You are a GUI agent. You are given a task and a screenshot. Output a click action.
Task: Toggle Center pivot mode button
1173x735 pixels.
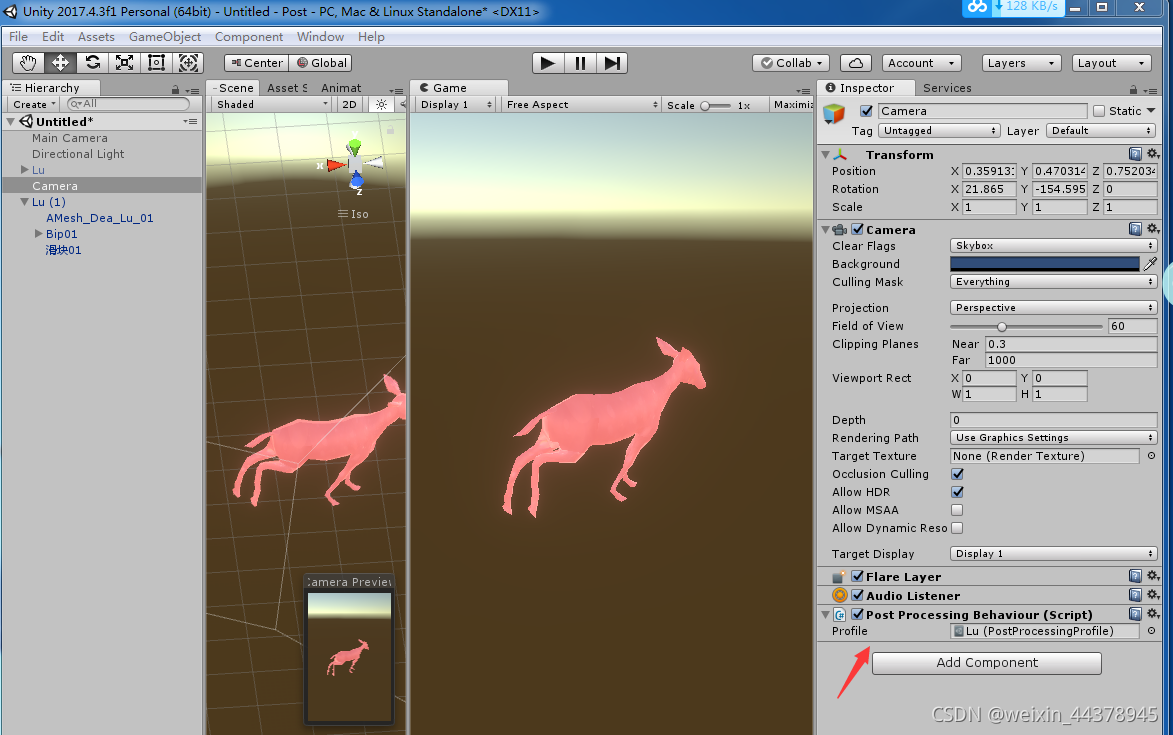257,63
